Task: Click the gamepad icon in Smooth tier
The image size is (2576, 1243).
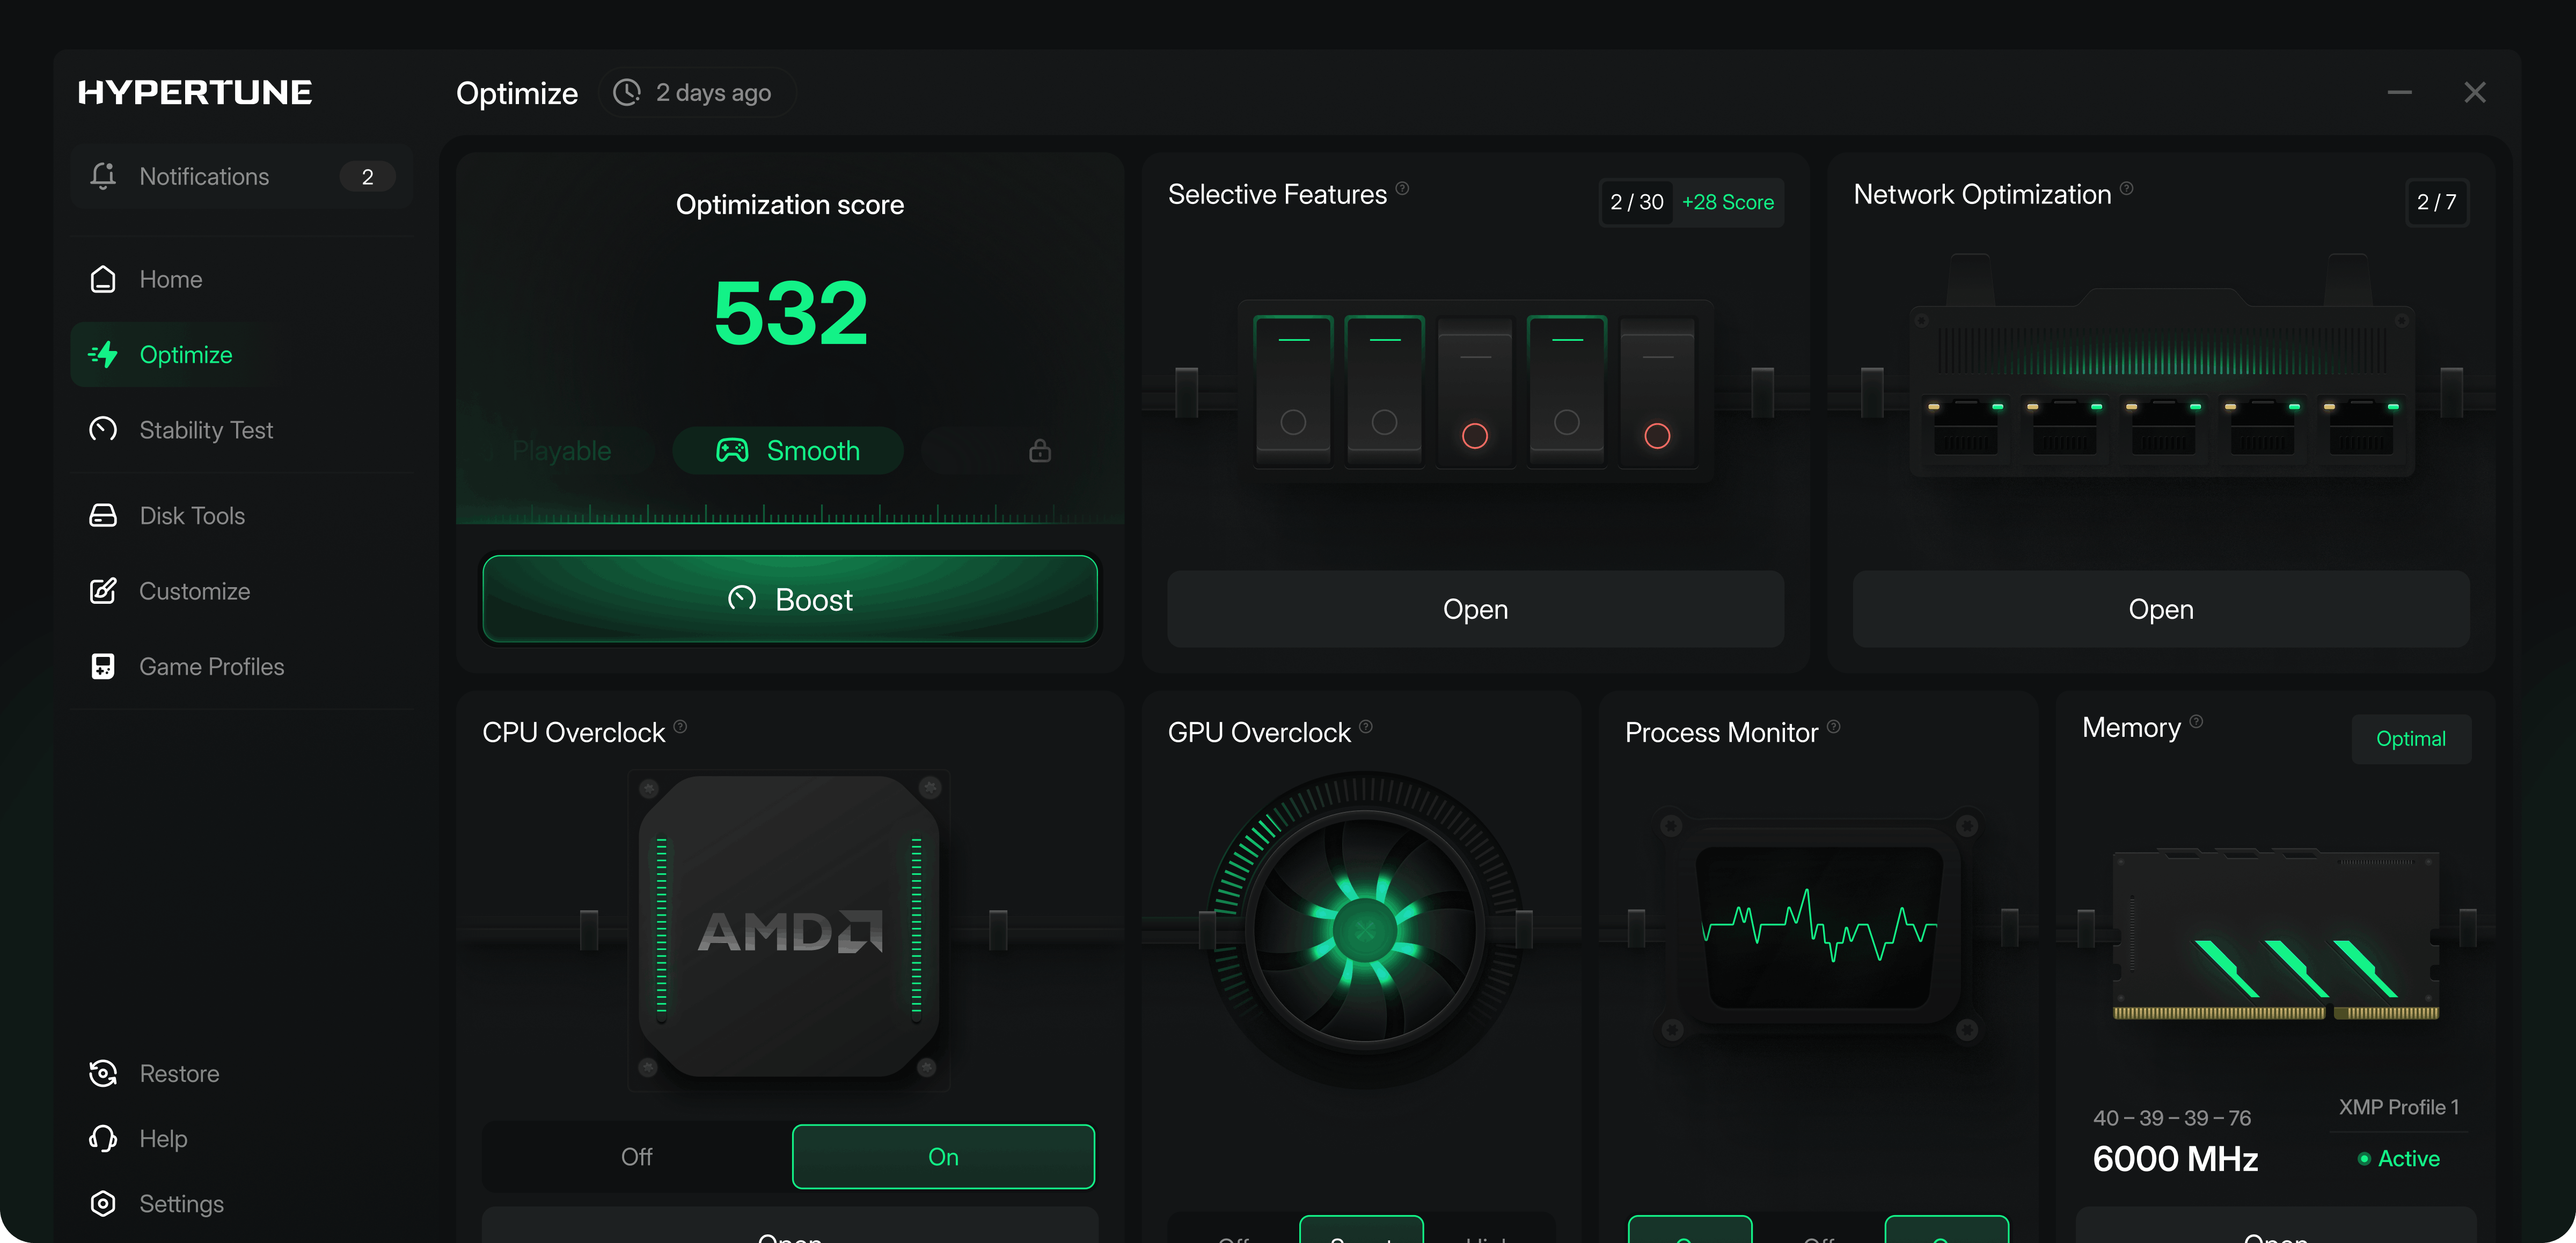Action: pos(732,450)
